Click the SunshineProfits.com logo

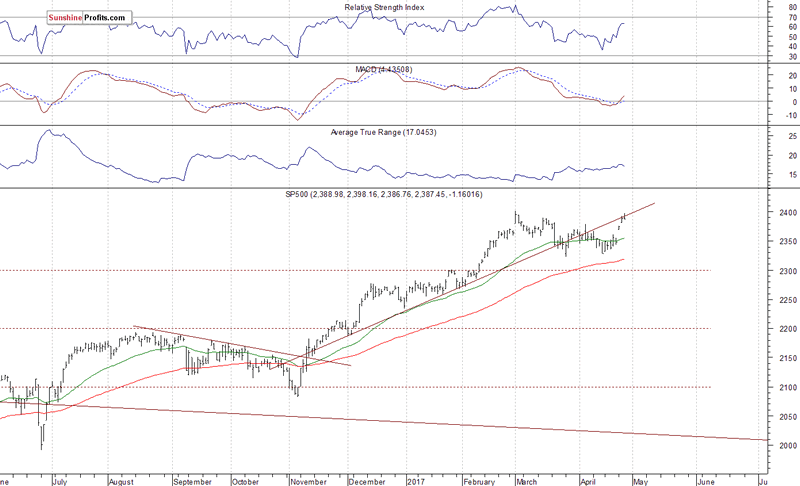coord(88,17)
